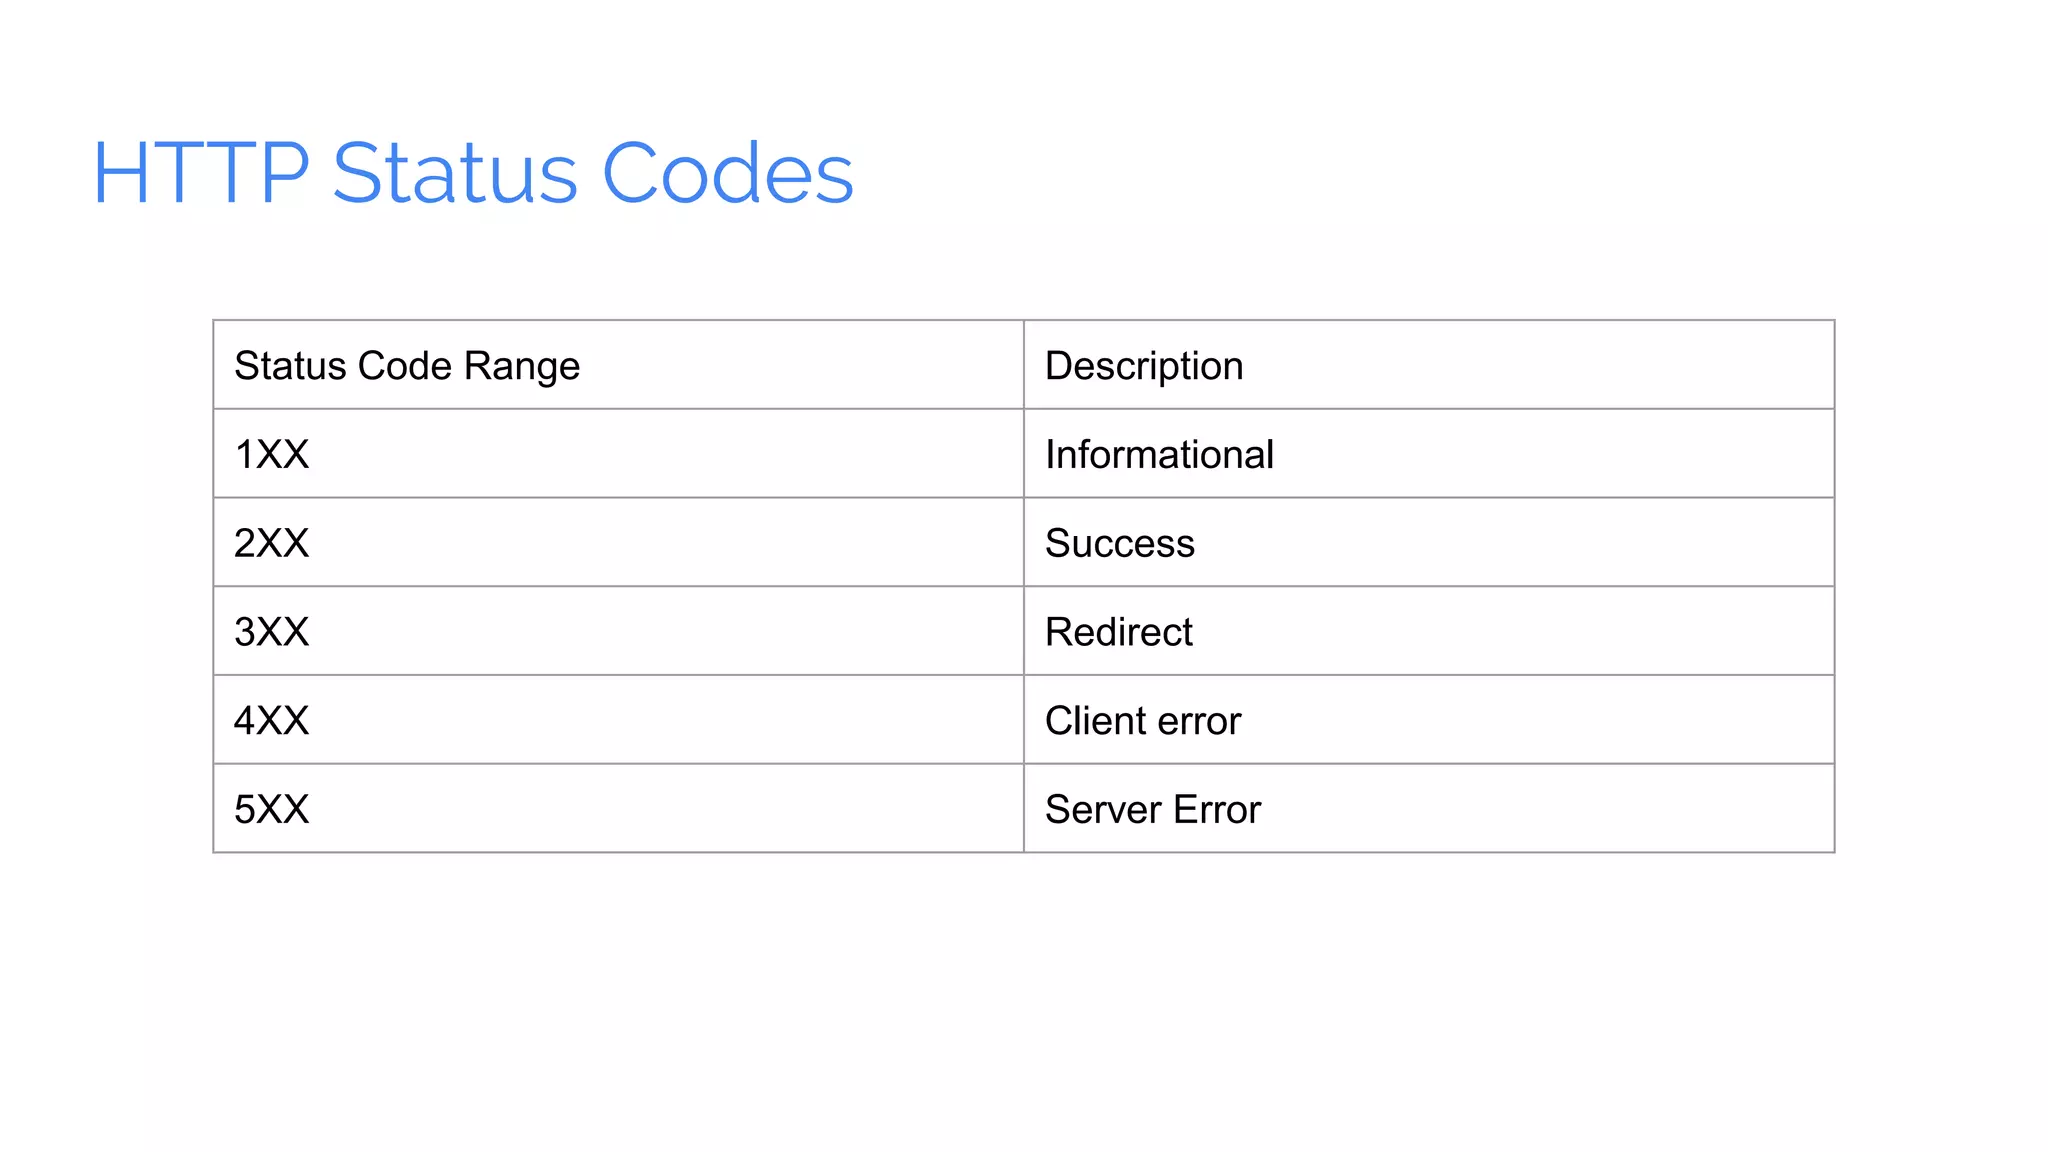
Task: Click the word Status in the title
Action: tap(455, 173)
